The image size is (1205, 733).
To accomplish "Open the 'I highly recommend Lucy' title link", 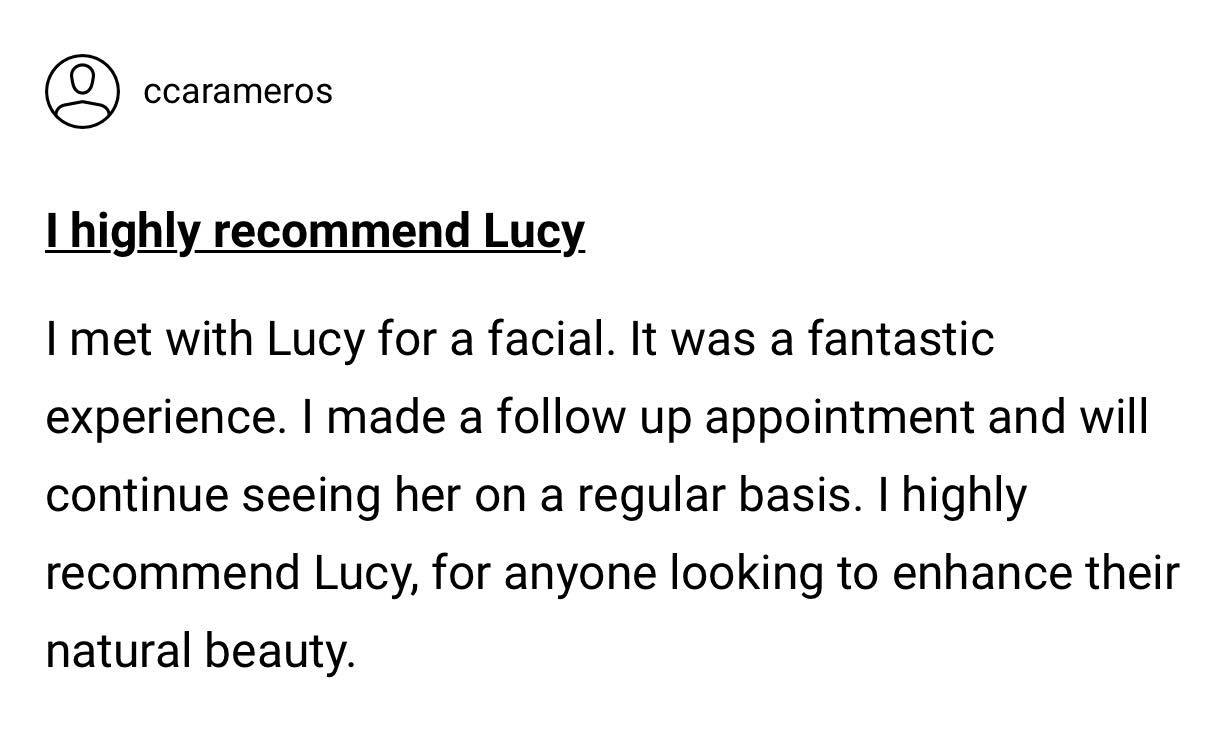I will [x=315, y=232].
